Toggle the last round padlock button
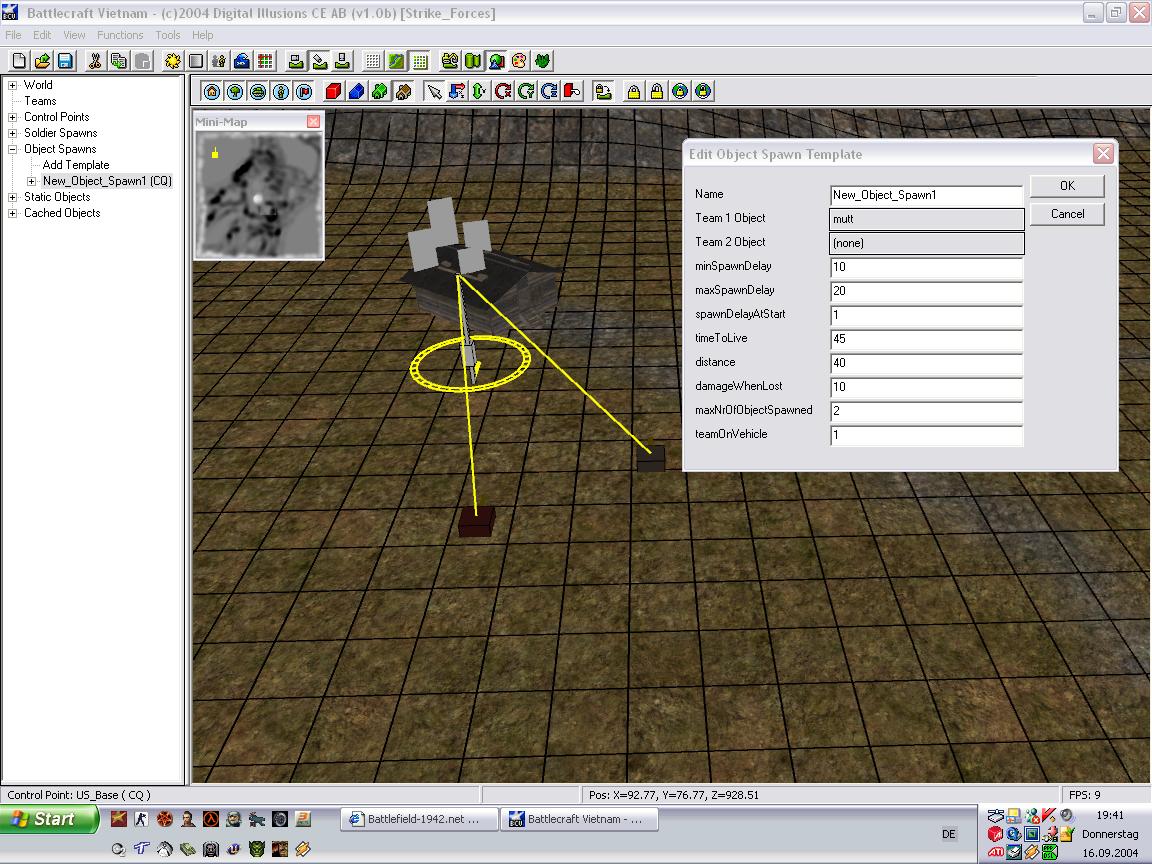 (x=703, y=91)
